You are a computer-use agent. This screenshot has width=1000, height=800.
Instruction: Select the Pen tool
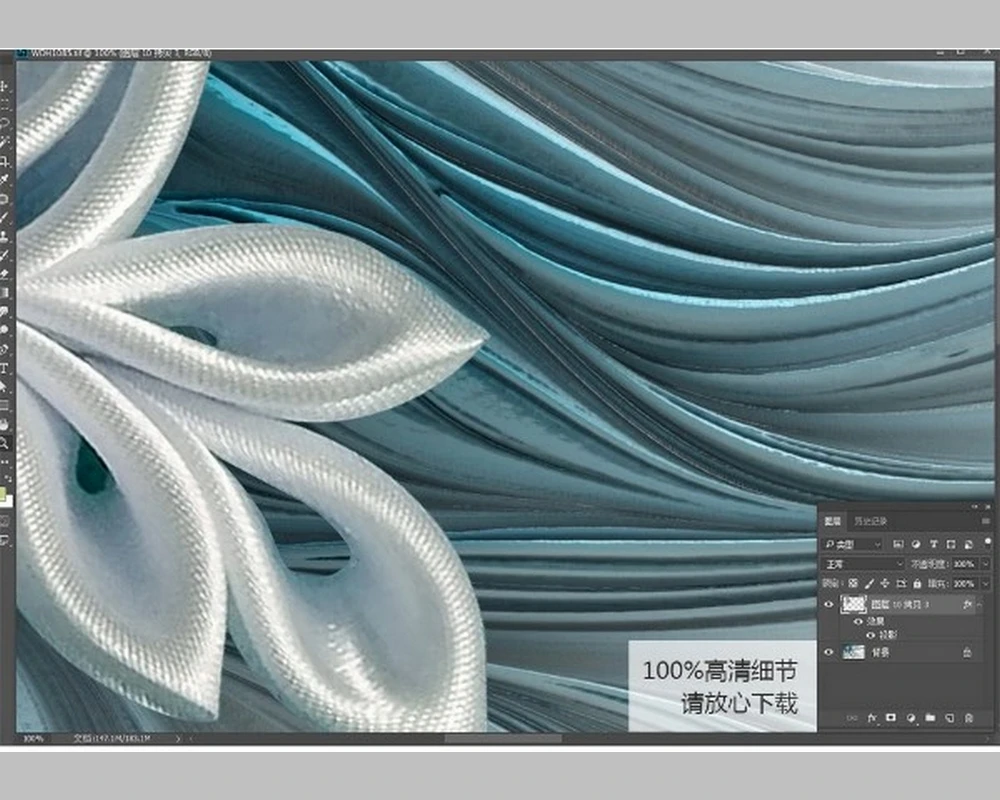point(5,349)
